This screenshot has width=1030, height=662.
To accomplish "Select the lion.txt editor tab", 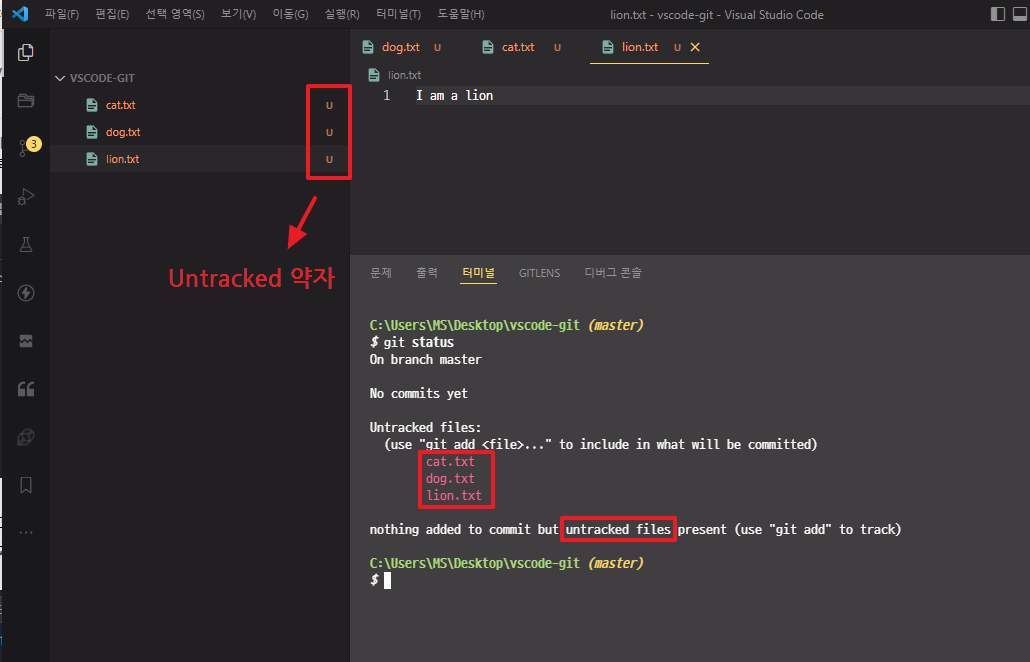I will [649, 47].
